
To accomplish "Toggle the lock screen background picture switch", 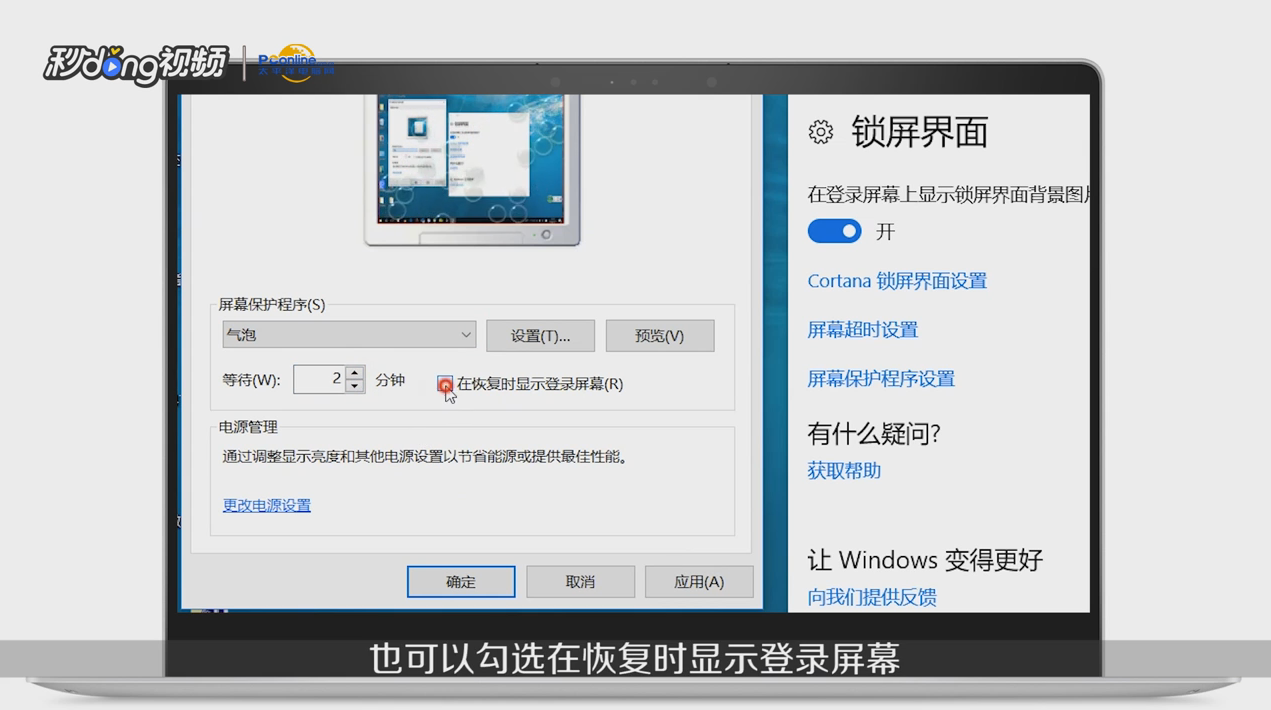I will (x=834, y=231).
